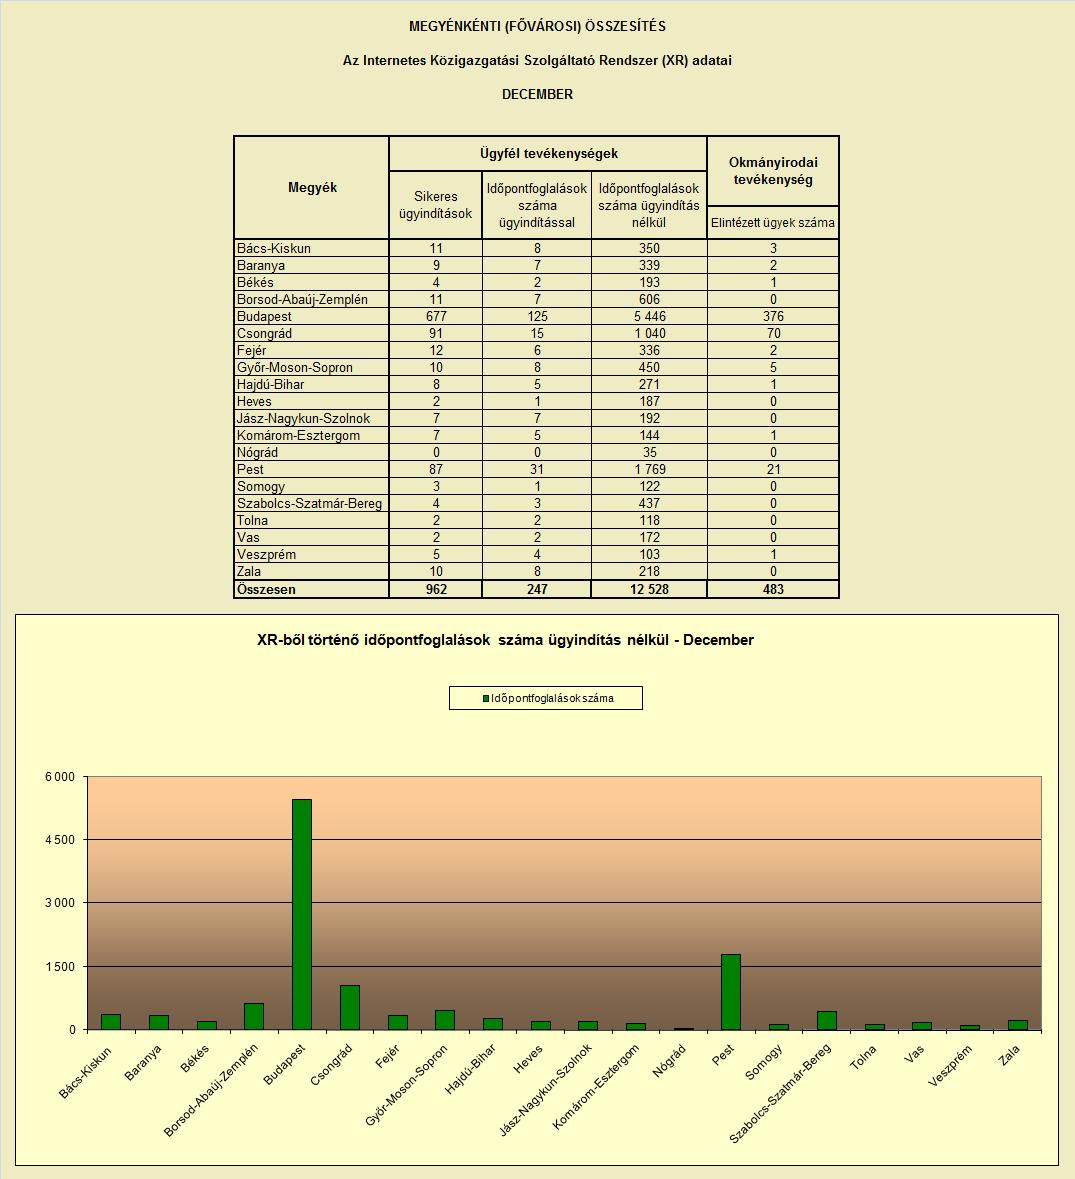Click the green legend color marker
The width and height of the screenshot is (1075, 1179).
coord(486,699)
